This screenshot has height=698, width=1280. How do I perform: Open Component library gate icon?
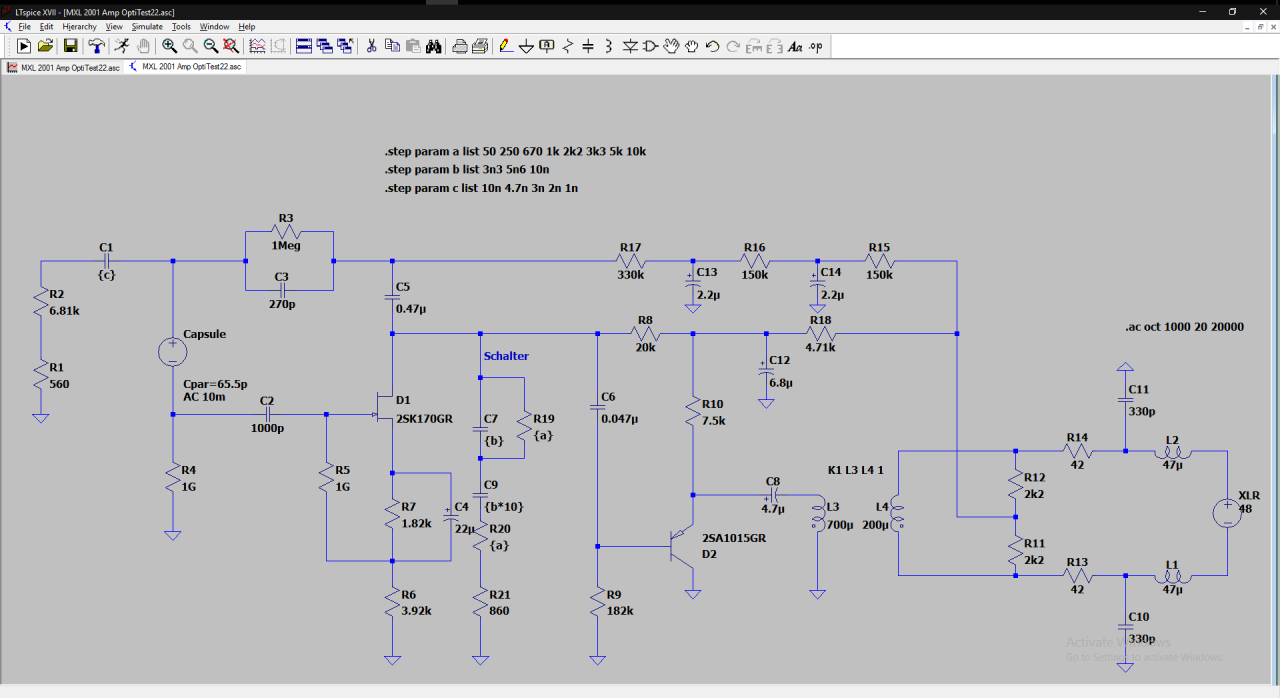[651, 46]
